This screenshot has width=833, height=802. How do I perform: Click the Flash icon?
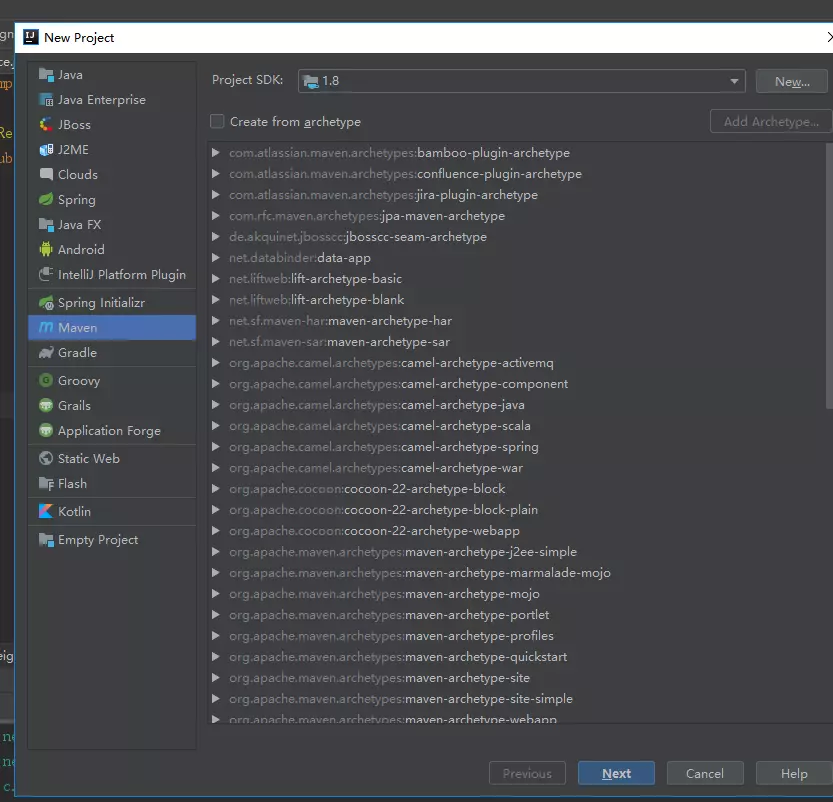point(46,483)
